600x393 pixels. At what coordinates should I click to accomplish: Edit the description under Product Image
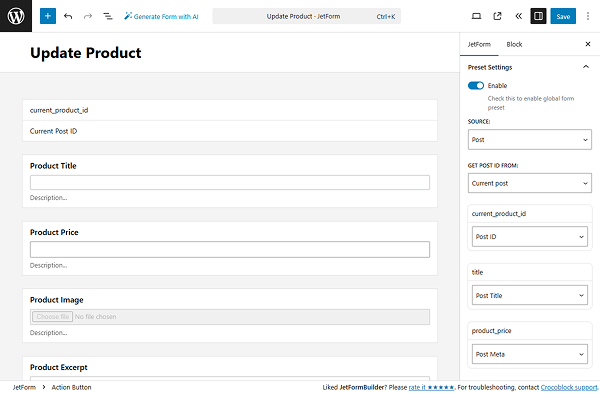click(x=48, y=333)
